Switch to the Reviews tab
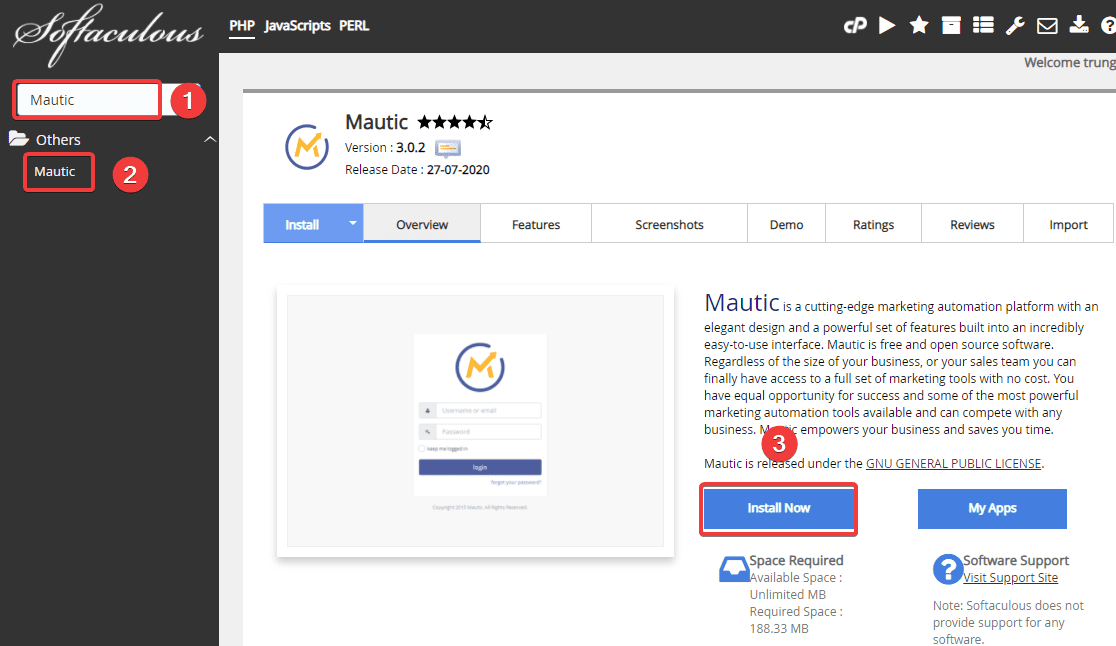Viewport: 1116px width, 646px height. click(x=972, y=225)
